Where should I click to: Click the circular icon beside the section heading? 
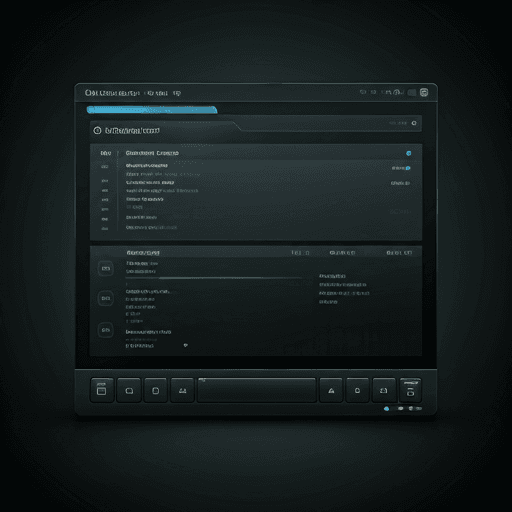(97, 130)
